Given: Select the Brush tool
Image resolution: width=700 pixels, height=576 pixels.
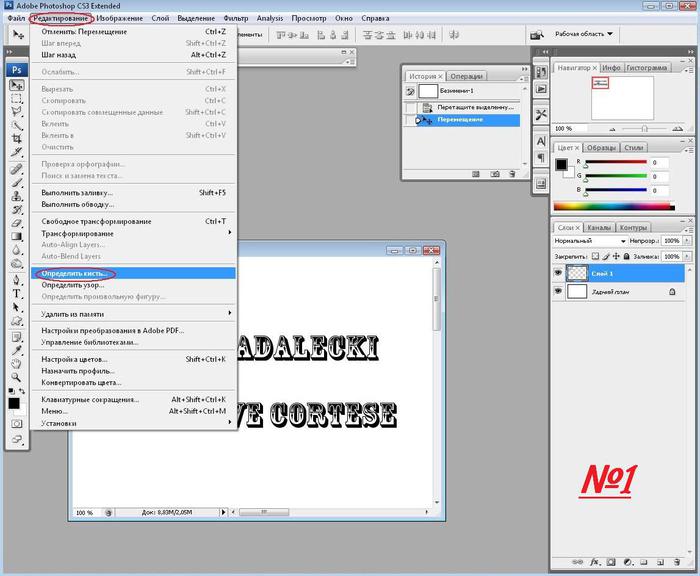Looking at the screenshot, I should (17, 183).
